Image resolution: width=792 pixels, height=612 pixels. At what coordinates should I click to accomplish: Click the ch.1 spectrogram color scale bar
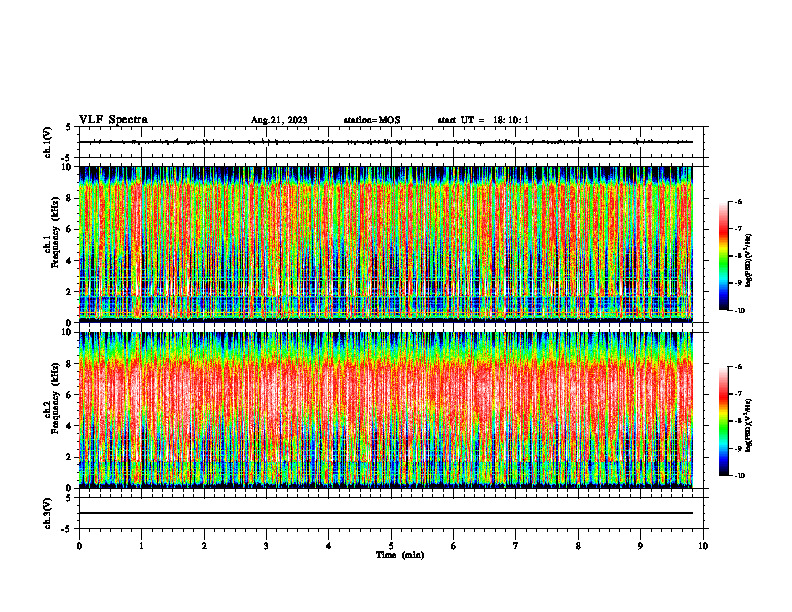[x=723, y=256]
